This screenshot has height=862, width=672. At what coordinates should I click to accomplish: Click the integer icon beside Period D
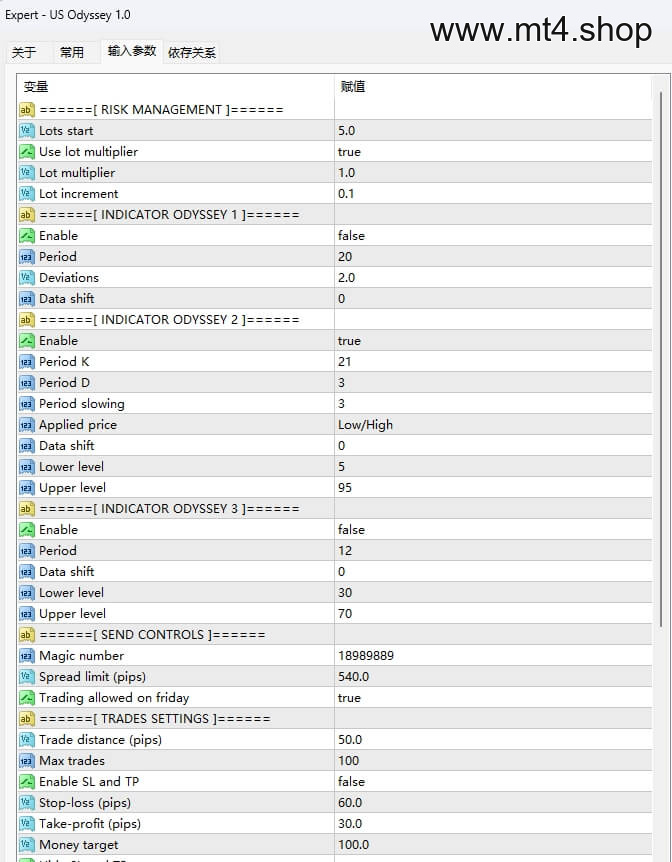coord(26,383)
